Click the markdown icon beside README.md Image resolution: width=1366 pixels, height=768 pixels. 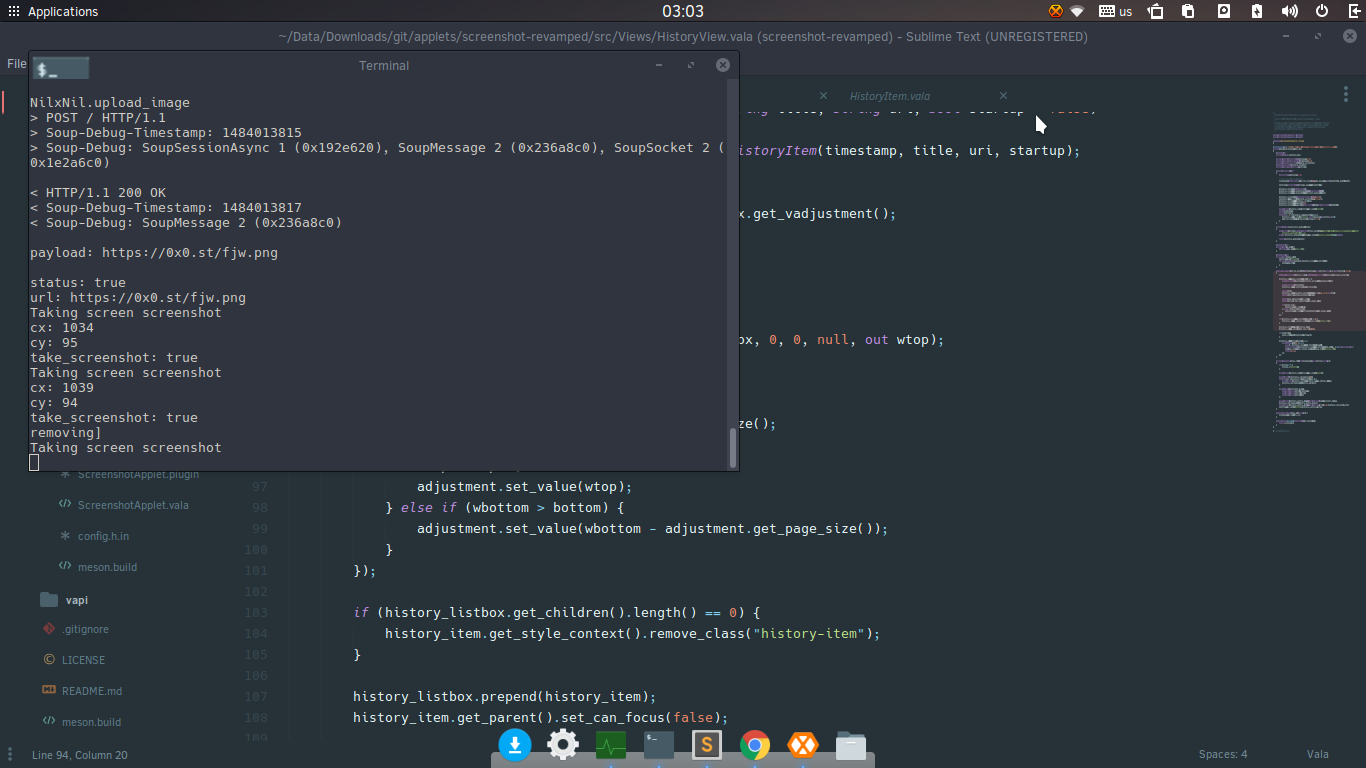49,691
